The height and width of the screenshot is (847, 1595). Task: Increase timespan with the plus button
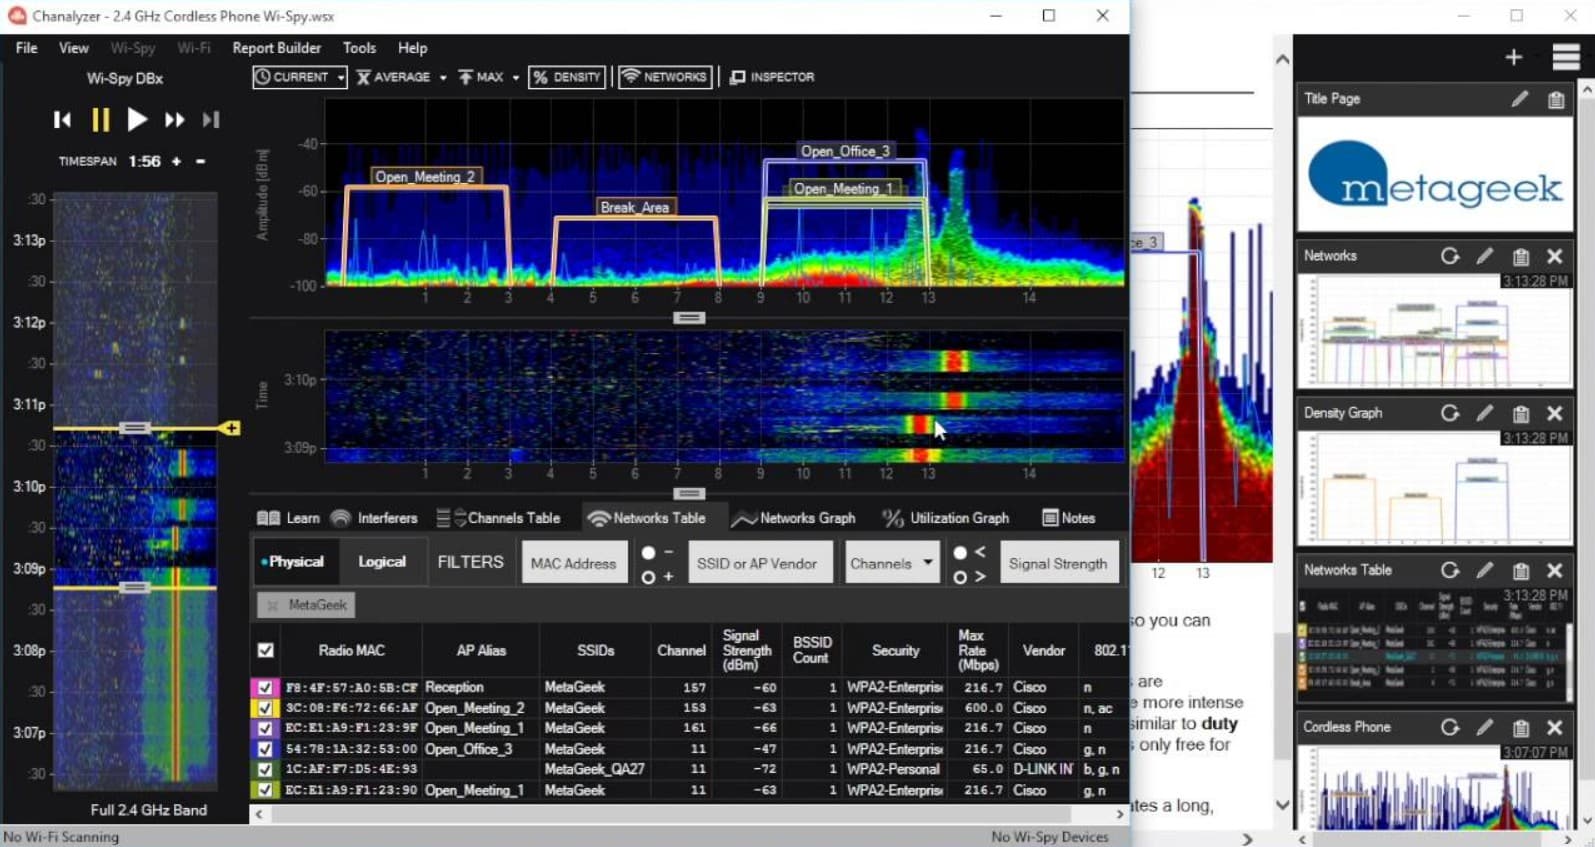coord(176,161)
